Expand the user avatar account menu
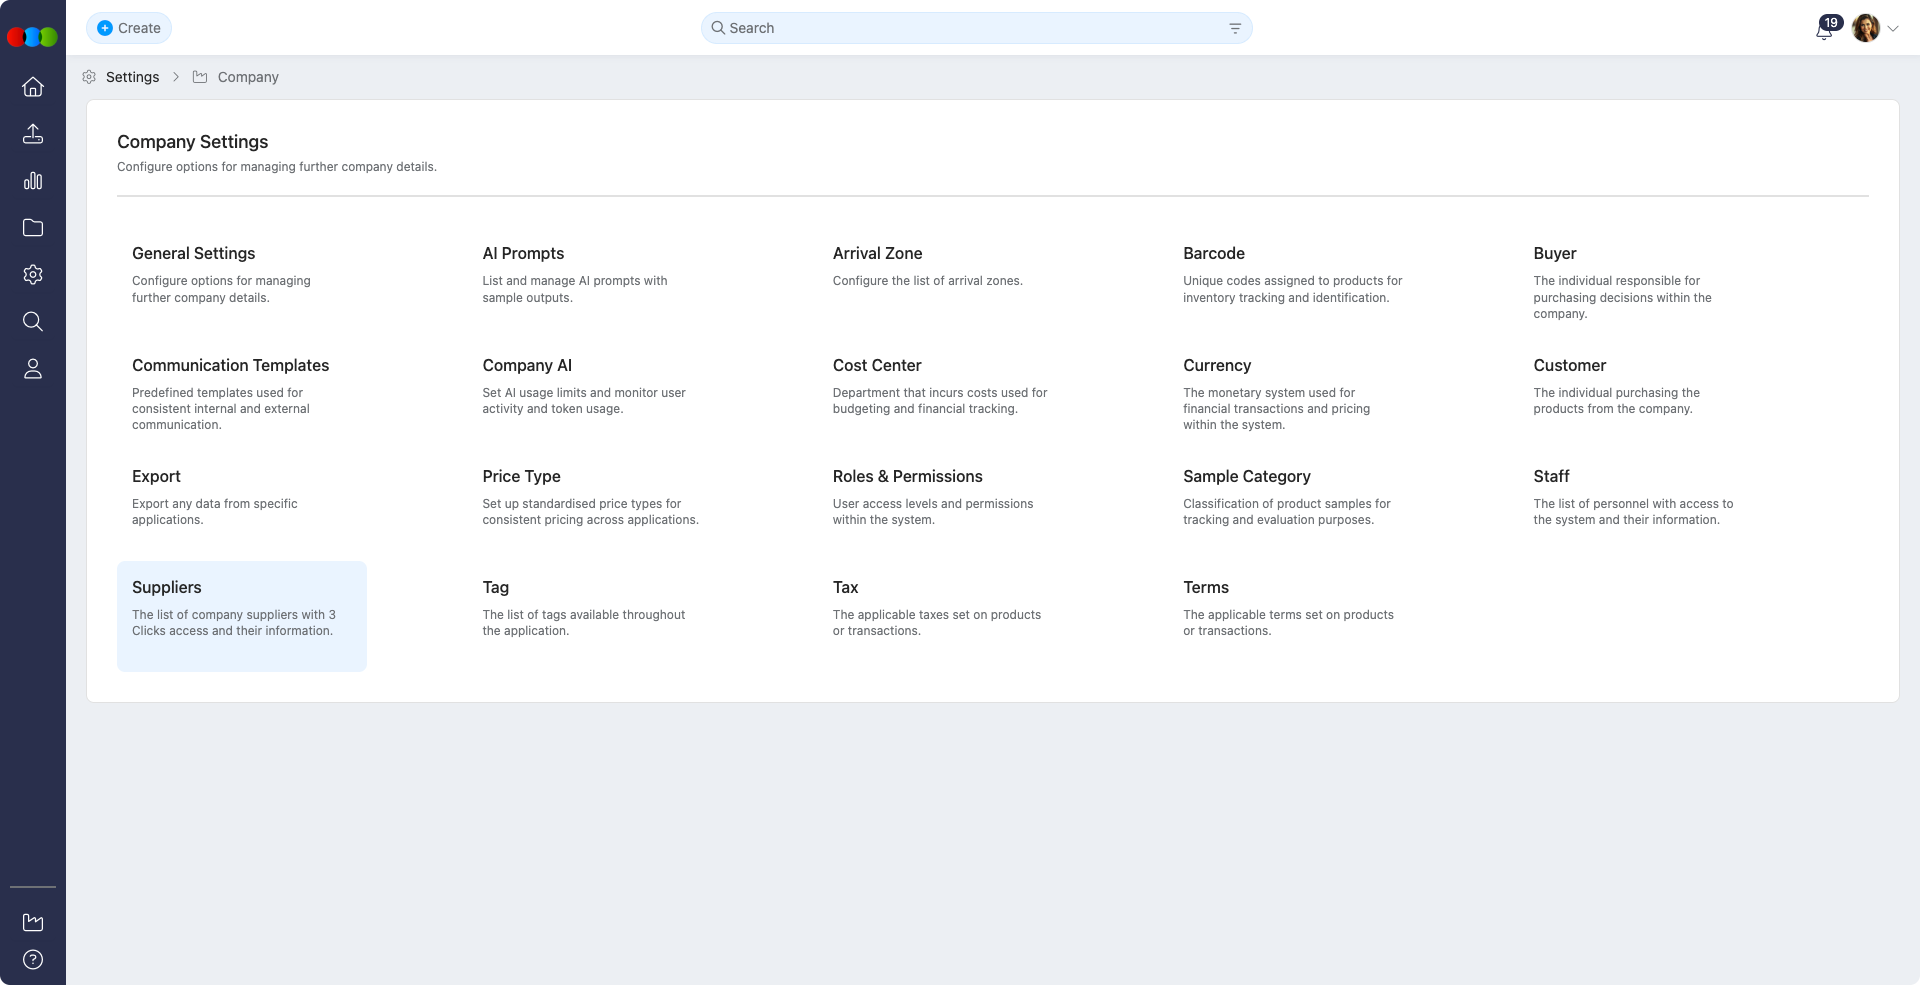 point(1876,29)
